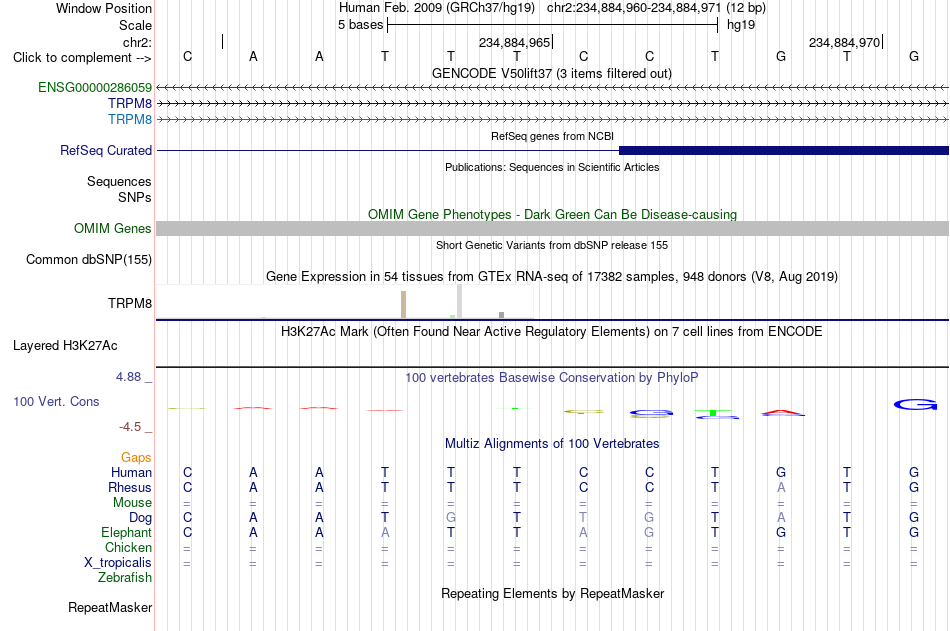Click the Scale label
950x631 pixels.
point(135,25)
